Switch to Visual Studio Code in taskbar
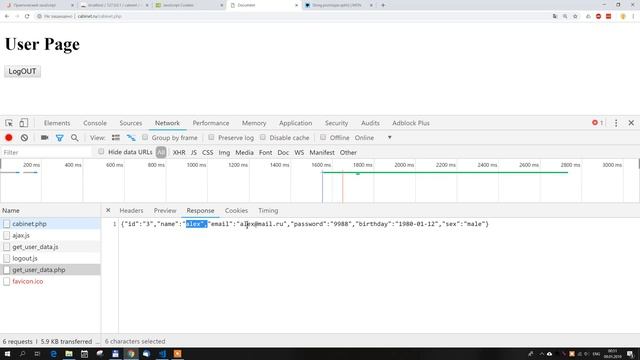Screen dimensions: 640x360 point(162,354)
